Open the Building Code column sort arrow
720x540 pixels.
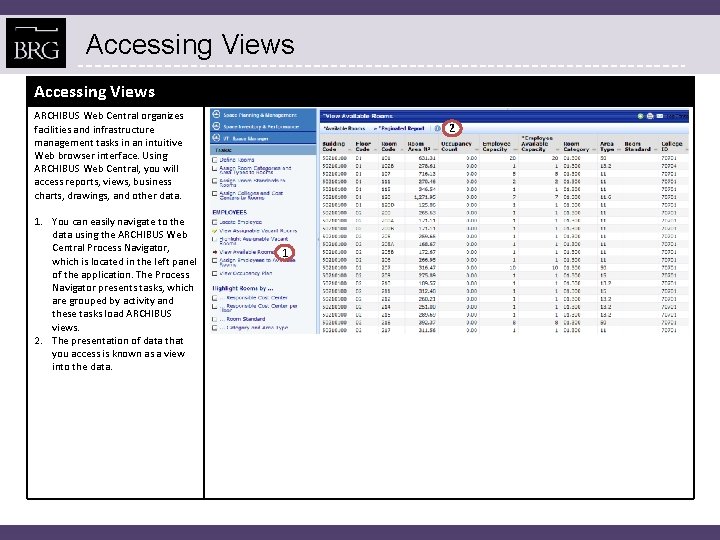(x=350, y=150)
